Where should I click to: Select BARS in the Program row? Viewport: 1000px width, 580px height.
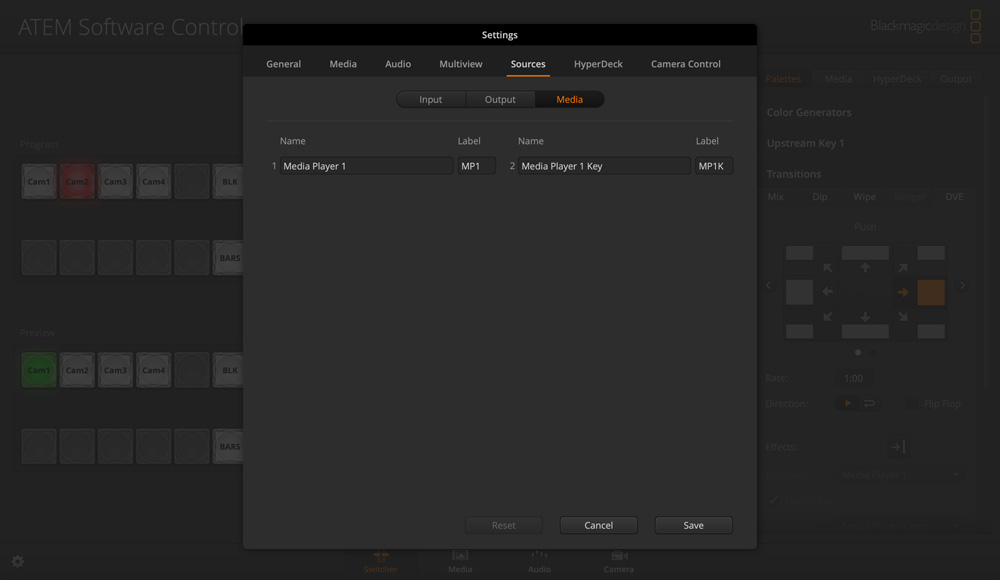tap(228, 258)
